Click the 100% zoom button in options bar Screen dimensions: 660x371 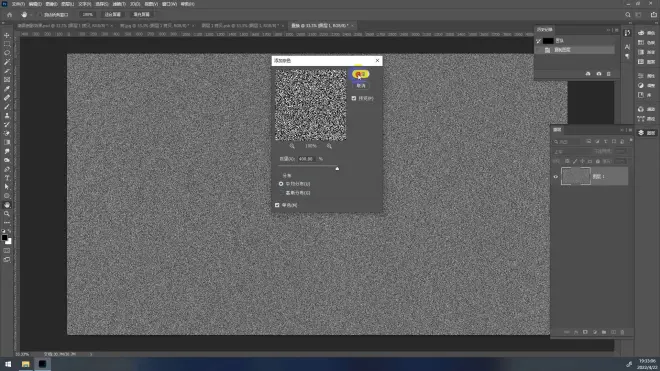[x=88, y=15]
